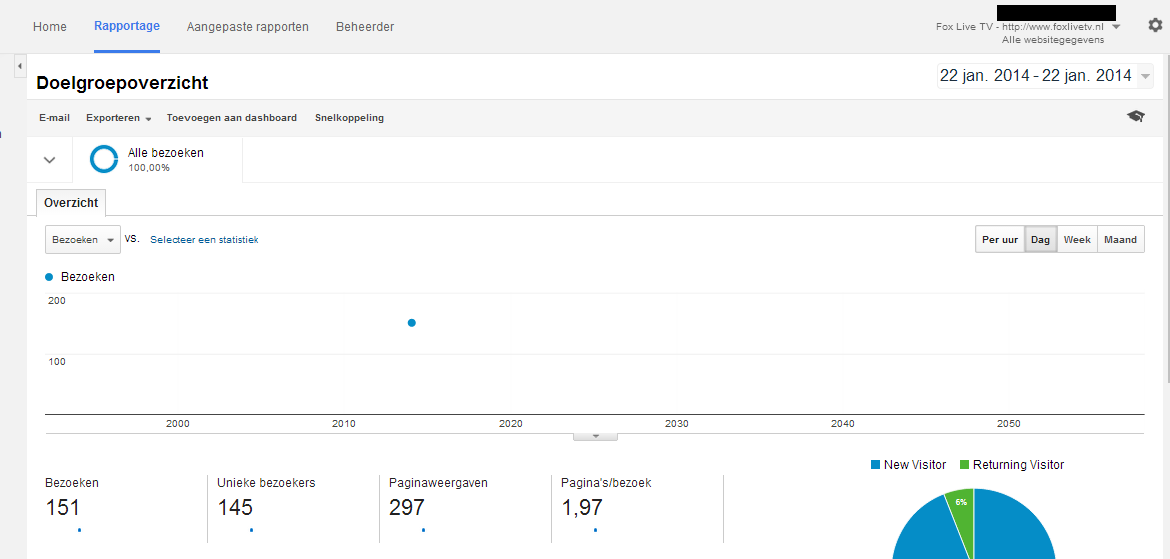The height and width of the screenshot is (559, 1170).
Task: Click the graduation cap education icon
Action: pyautogui.click(x=1136, y=116)
